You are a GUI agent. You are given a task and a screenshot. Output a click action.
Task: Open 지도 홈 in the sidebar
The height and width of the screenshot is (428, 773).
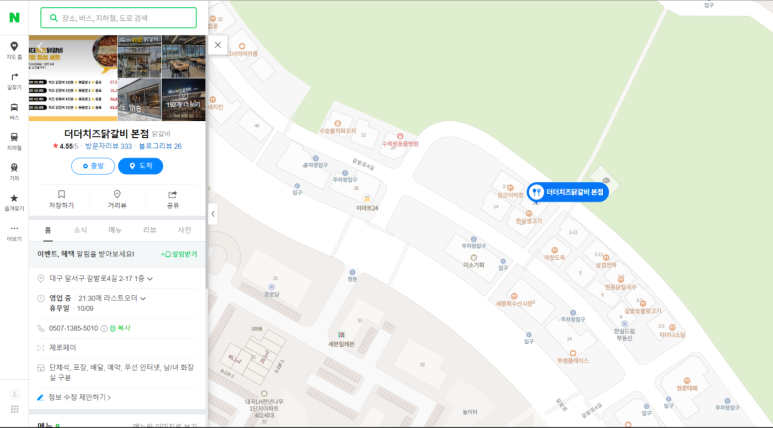click(14, 51)
